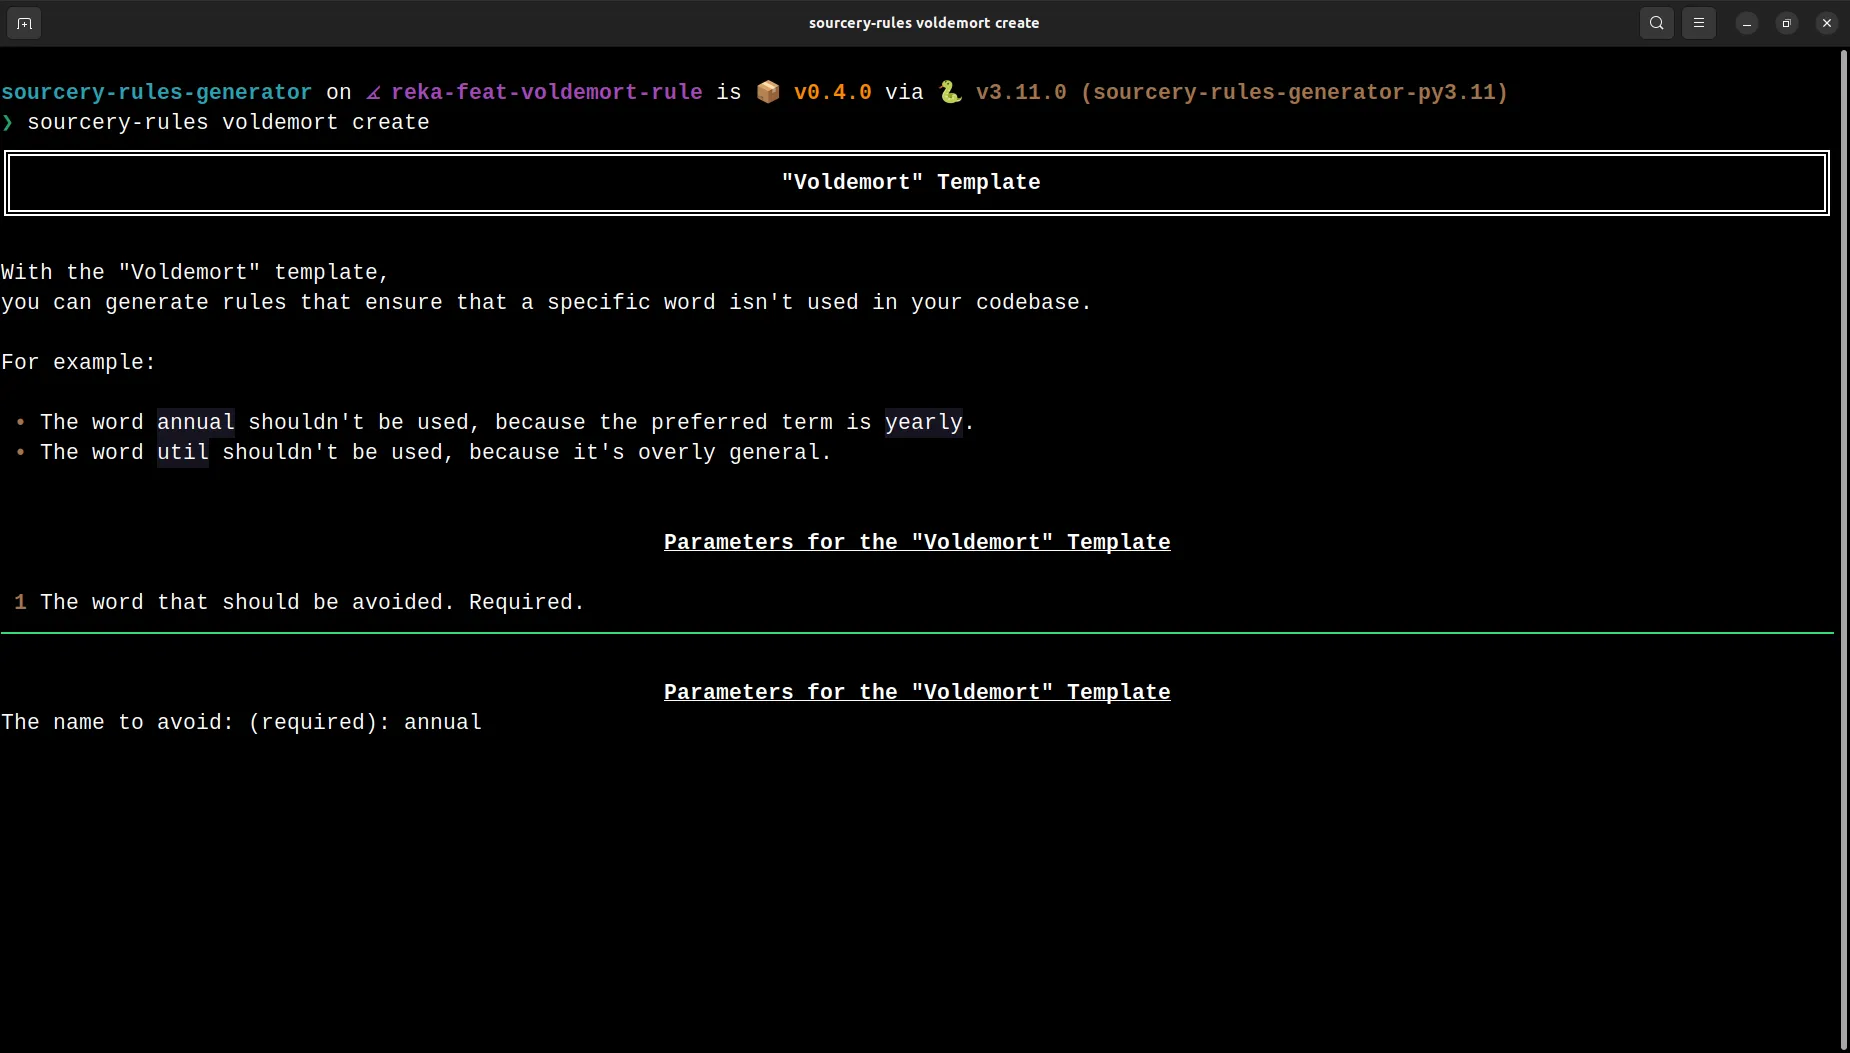Click the second Parameters for the Voldemort Template heading
The width and height of the screenshot is (1850, 1053).
tap(917, 692)
